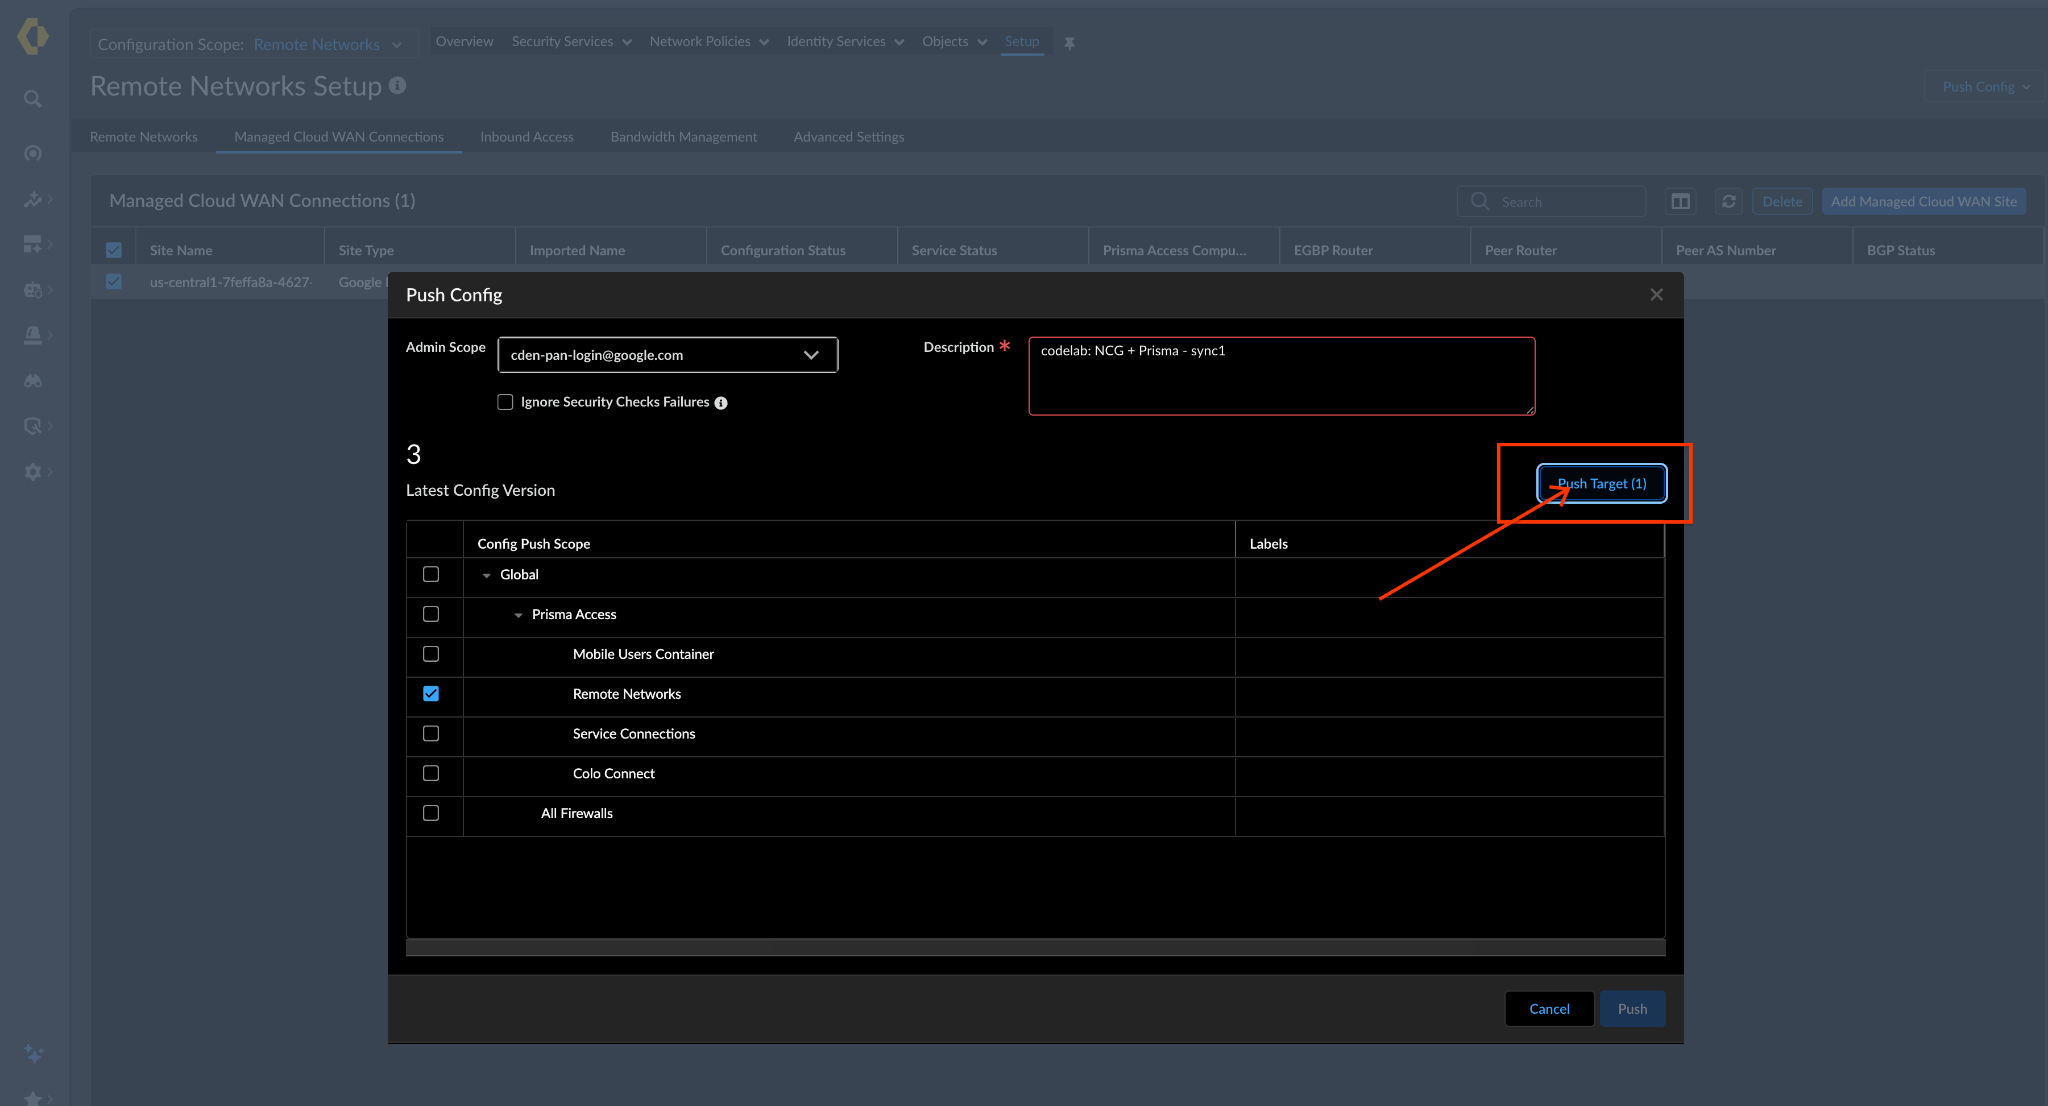Click the binoculars icon in left sidebar
This screenshot has width=2048, height=1106.
[33, 380]
